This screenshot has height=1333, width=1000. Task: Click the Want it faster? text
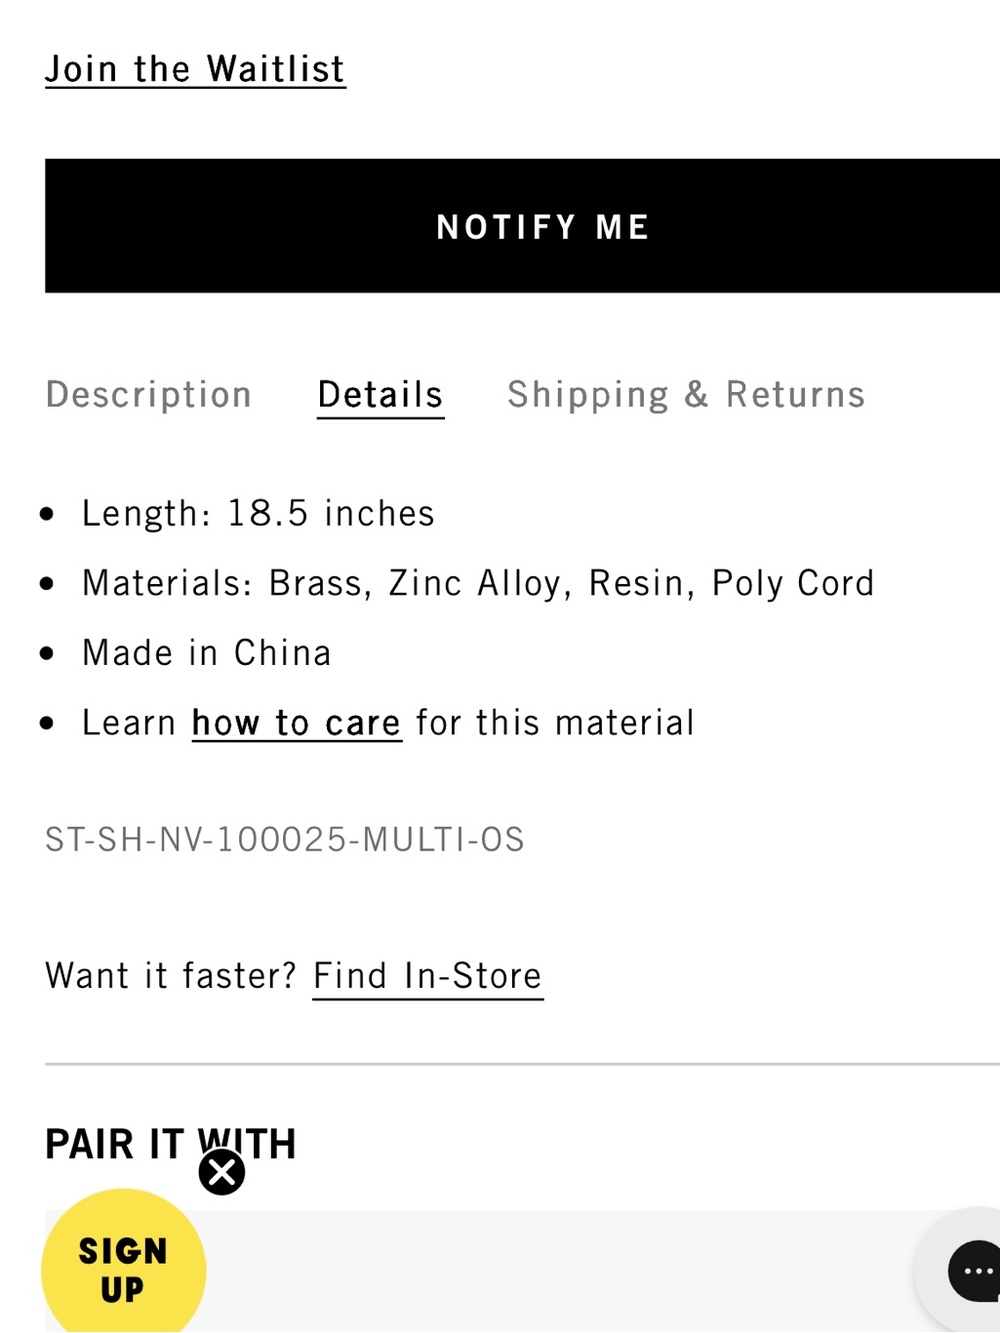171,976
